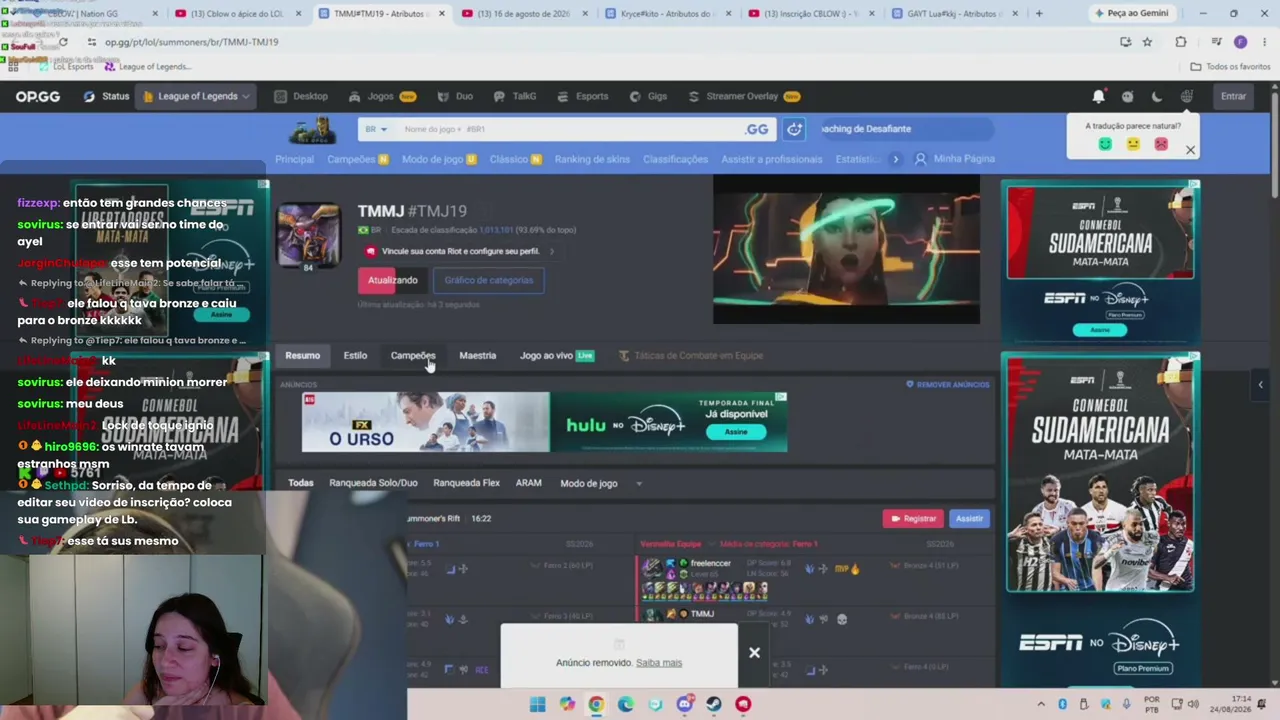This screenshot has height=720, width=1280.
Task: Go to the Duo section
Action: point(455,96)
